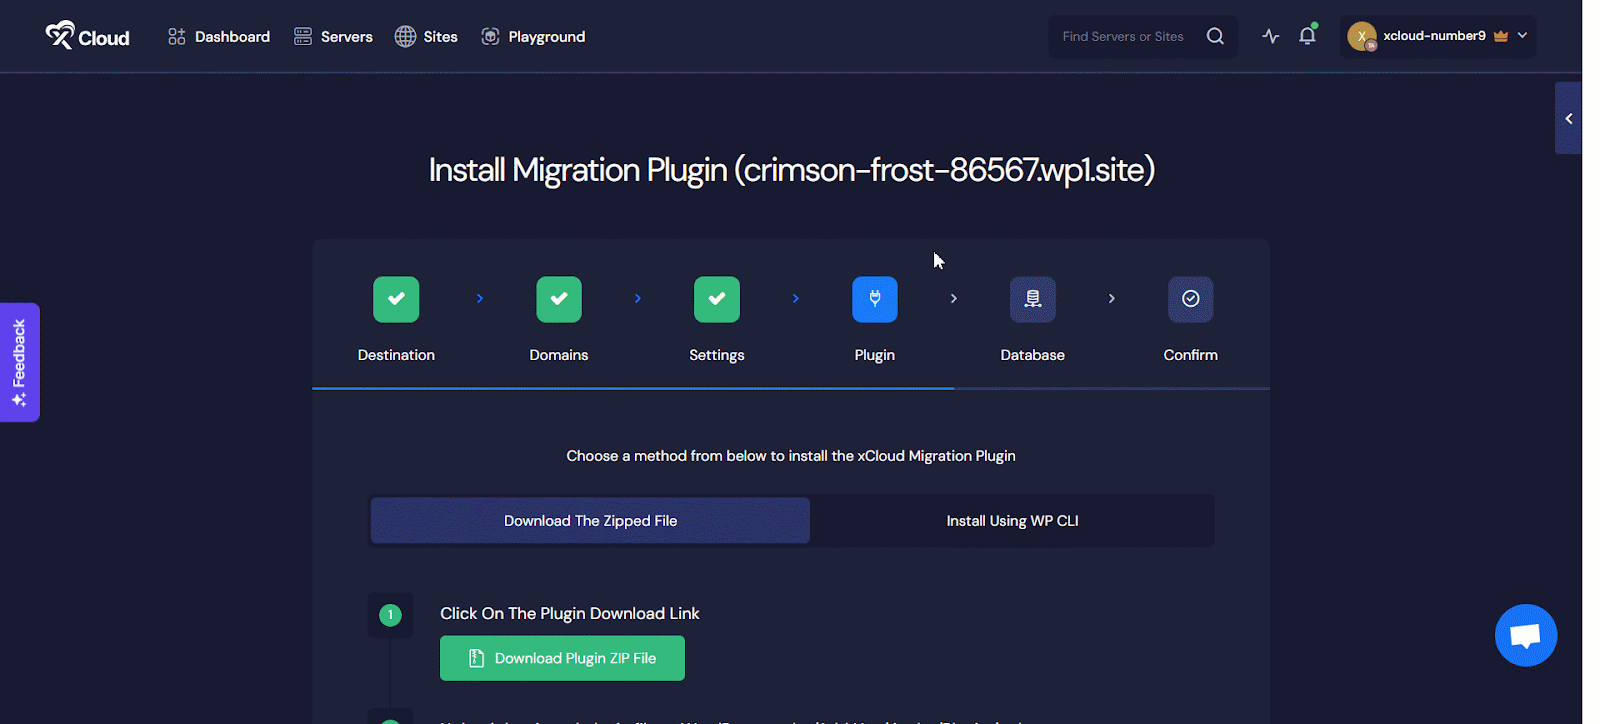
Task: Click the Settings step checkmark
Action: pos(717,299)
